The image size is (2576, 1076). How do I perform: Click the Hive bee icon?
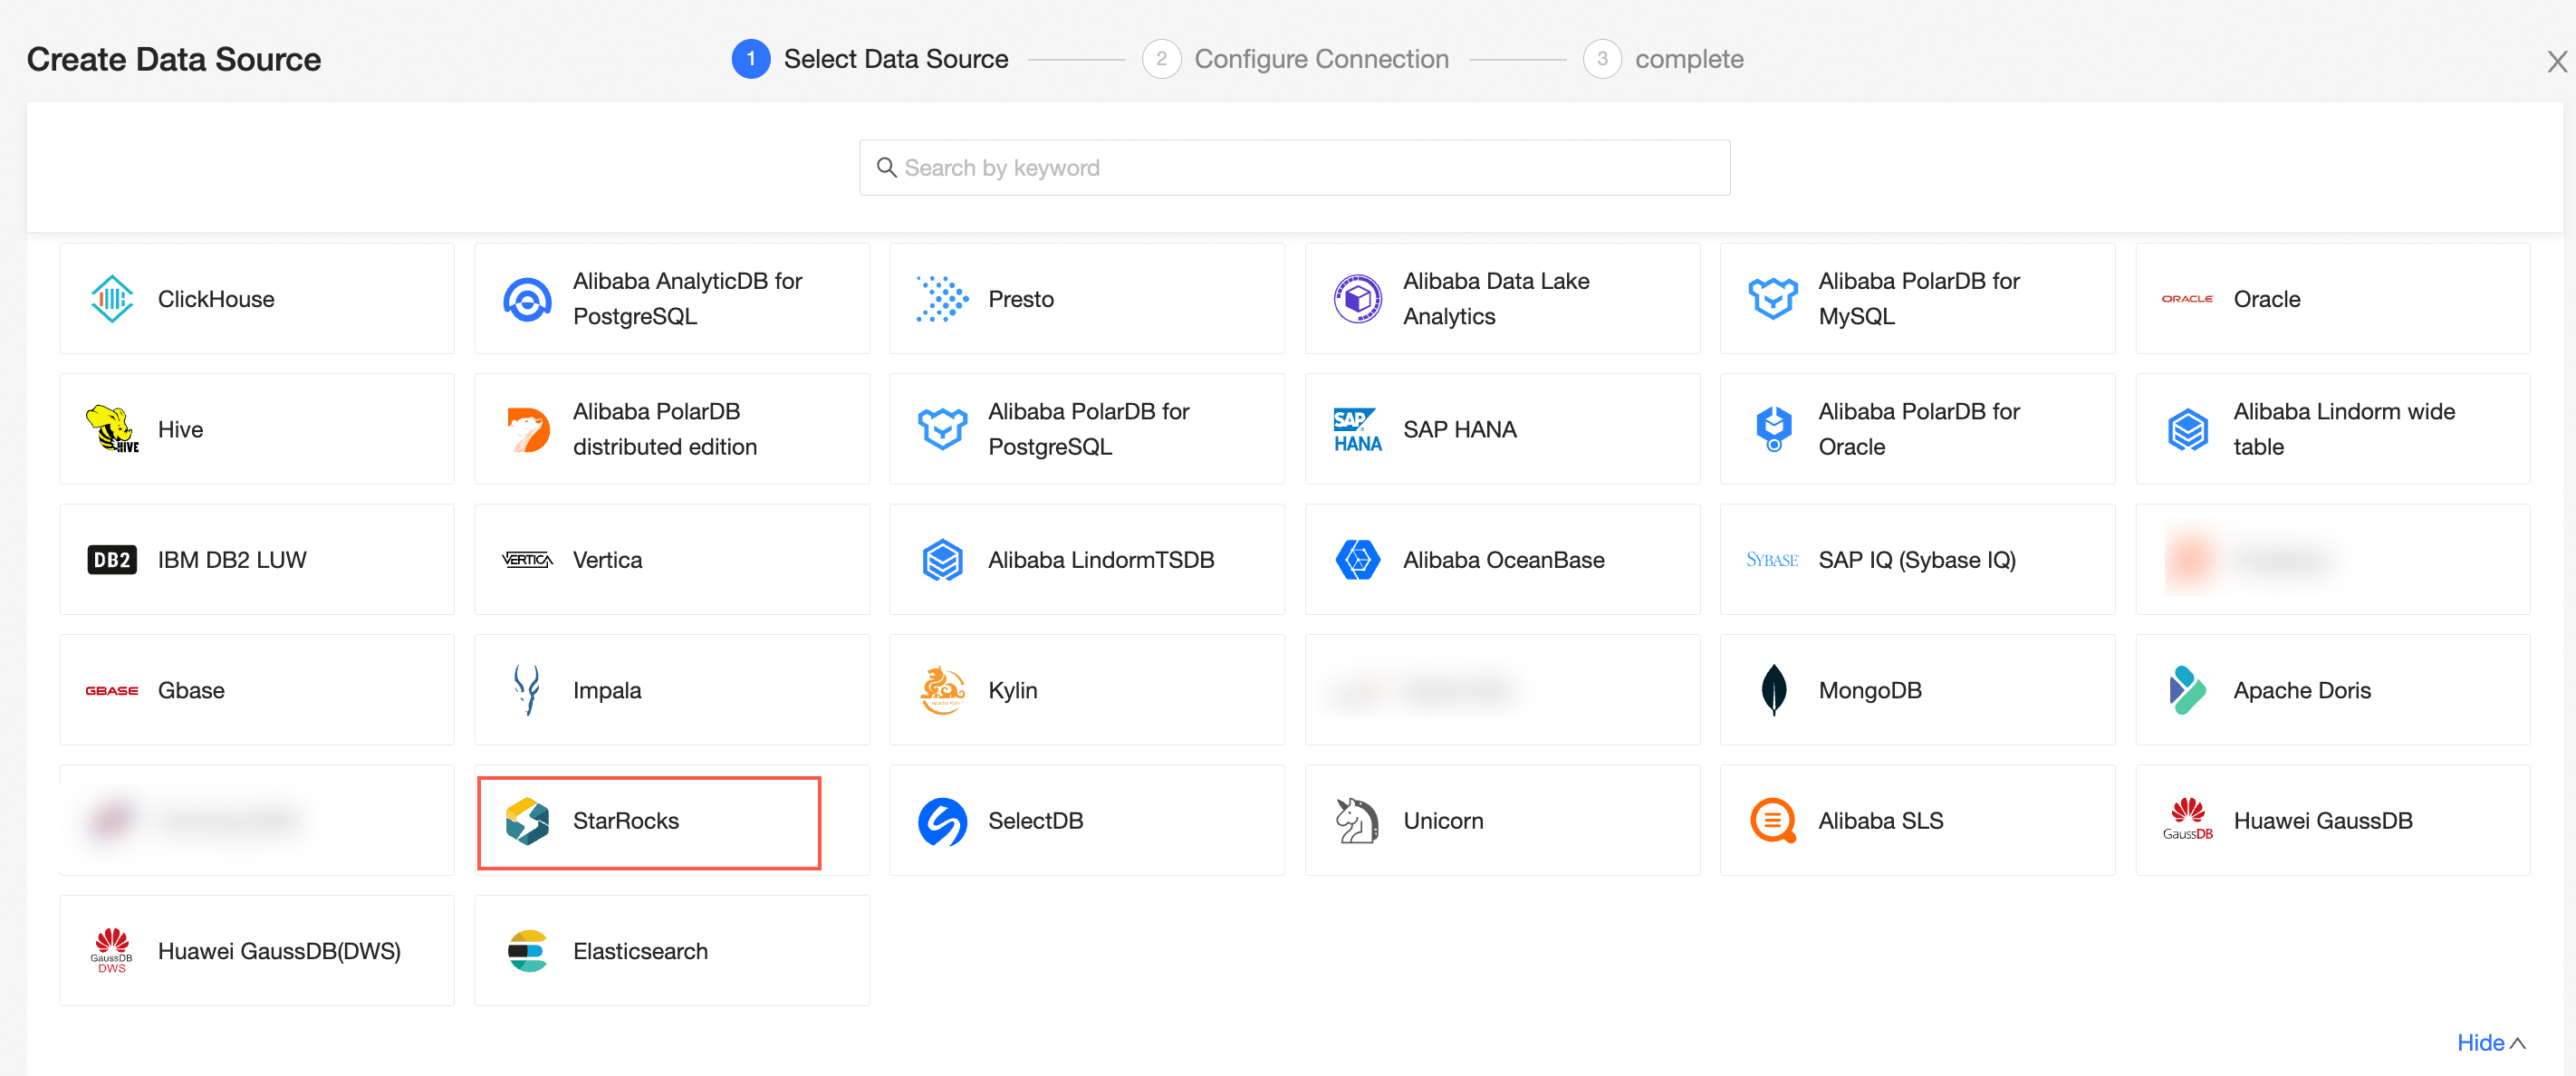coord(112,429)
